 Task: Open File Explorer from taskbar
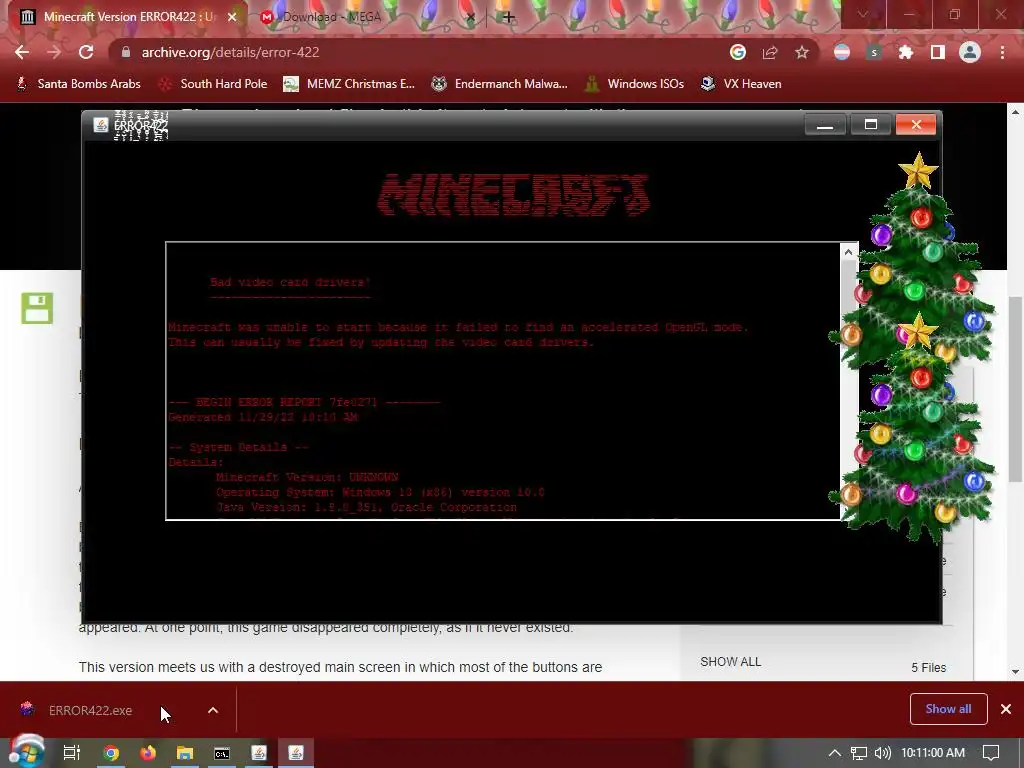tap(185, 753)
